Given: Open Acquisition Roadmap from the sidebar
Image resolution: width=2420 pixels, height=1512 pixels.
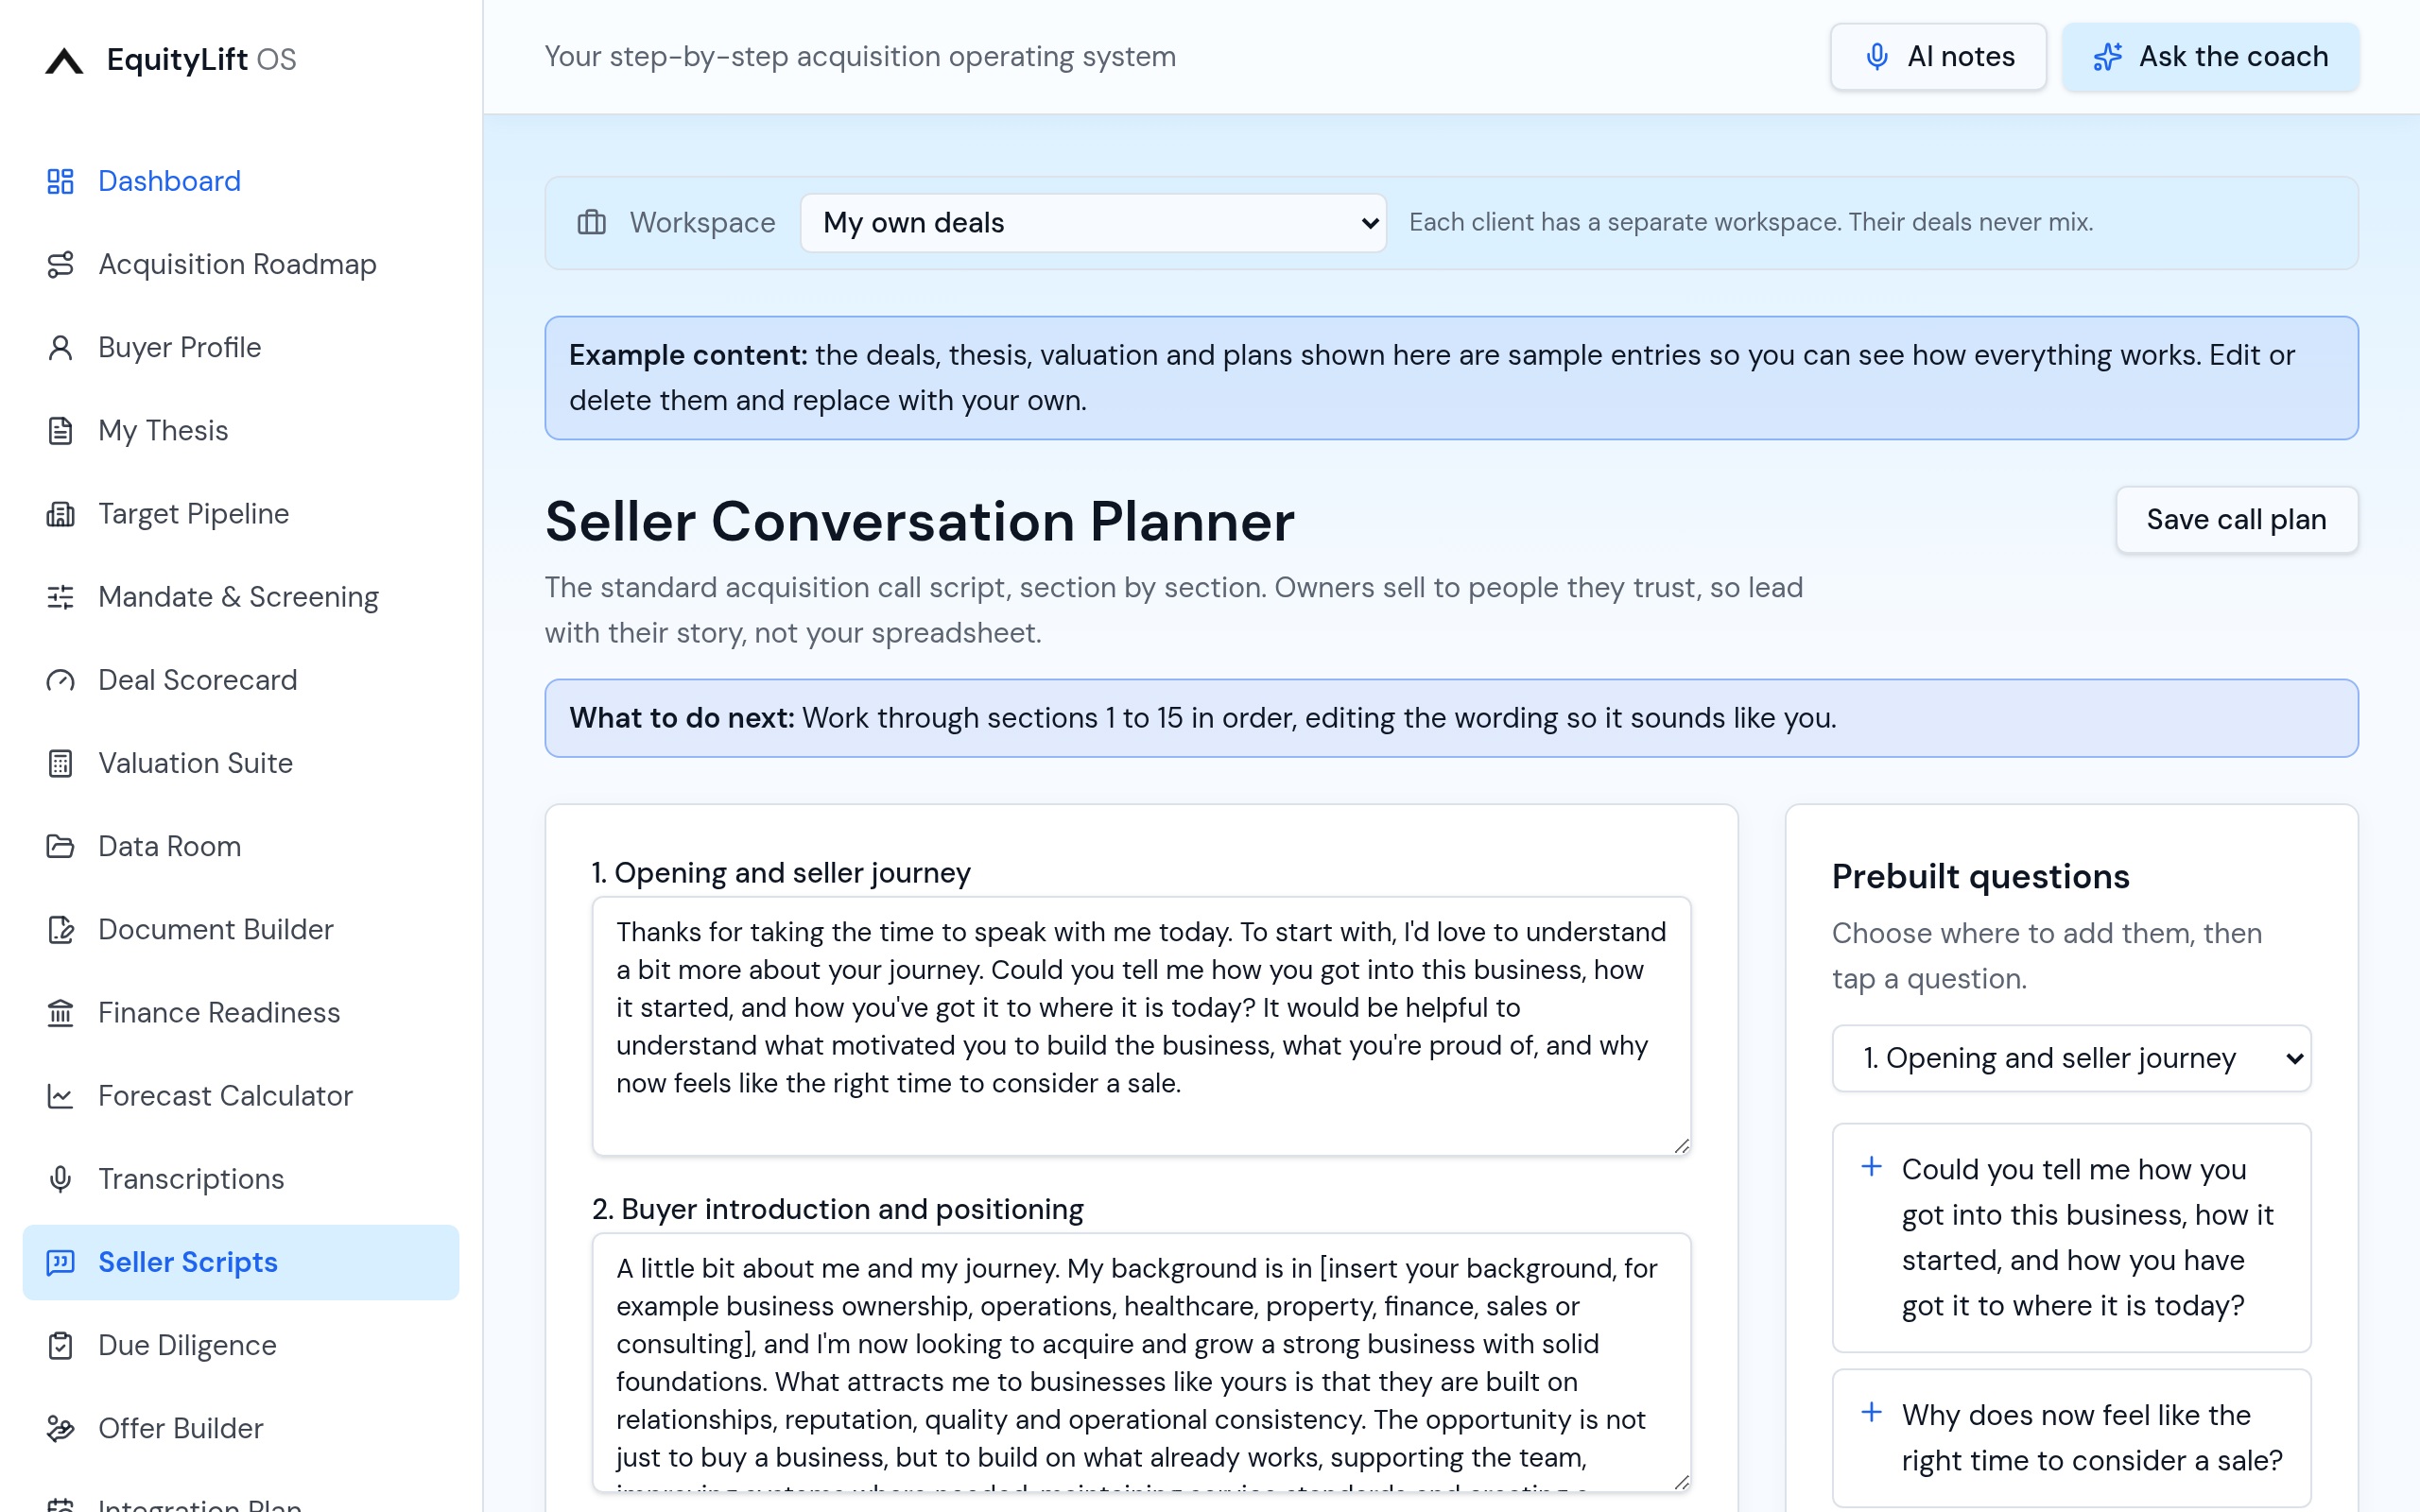Looking at the screenshot, I should click(240, 264).
